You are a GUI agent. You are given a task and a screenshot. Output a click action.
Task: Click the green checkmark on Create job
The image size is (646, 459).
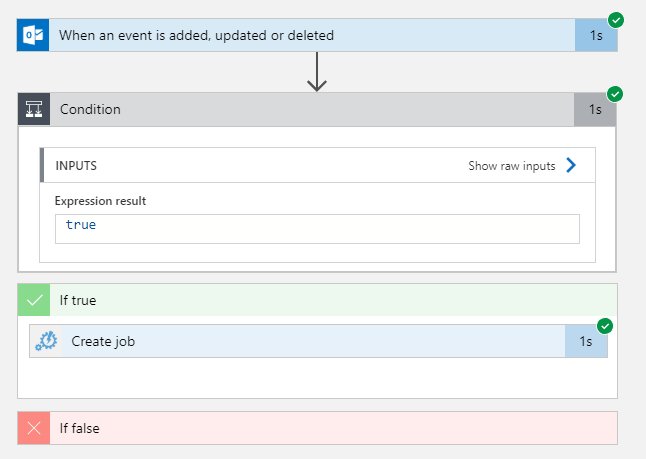tap(605, 326)
